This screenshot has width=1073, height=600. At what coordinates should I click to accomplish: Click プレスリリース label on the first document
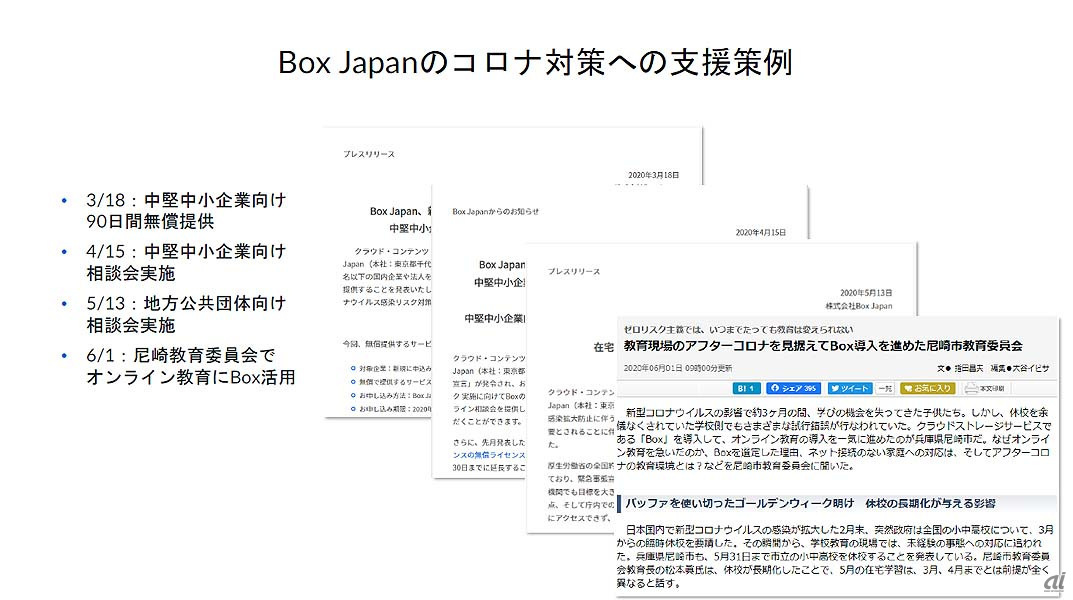tap(369, 154)
